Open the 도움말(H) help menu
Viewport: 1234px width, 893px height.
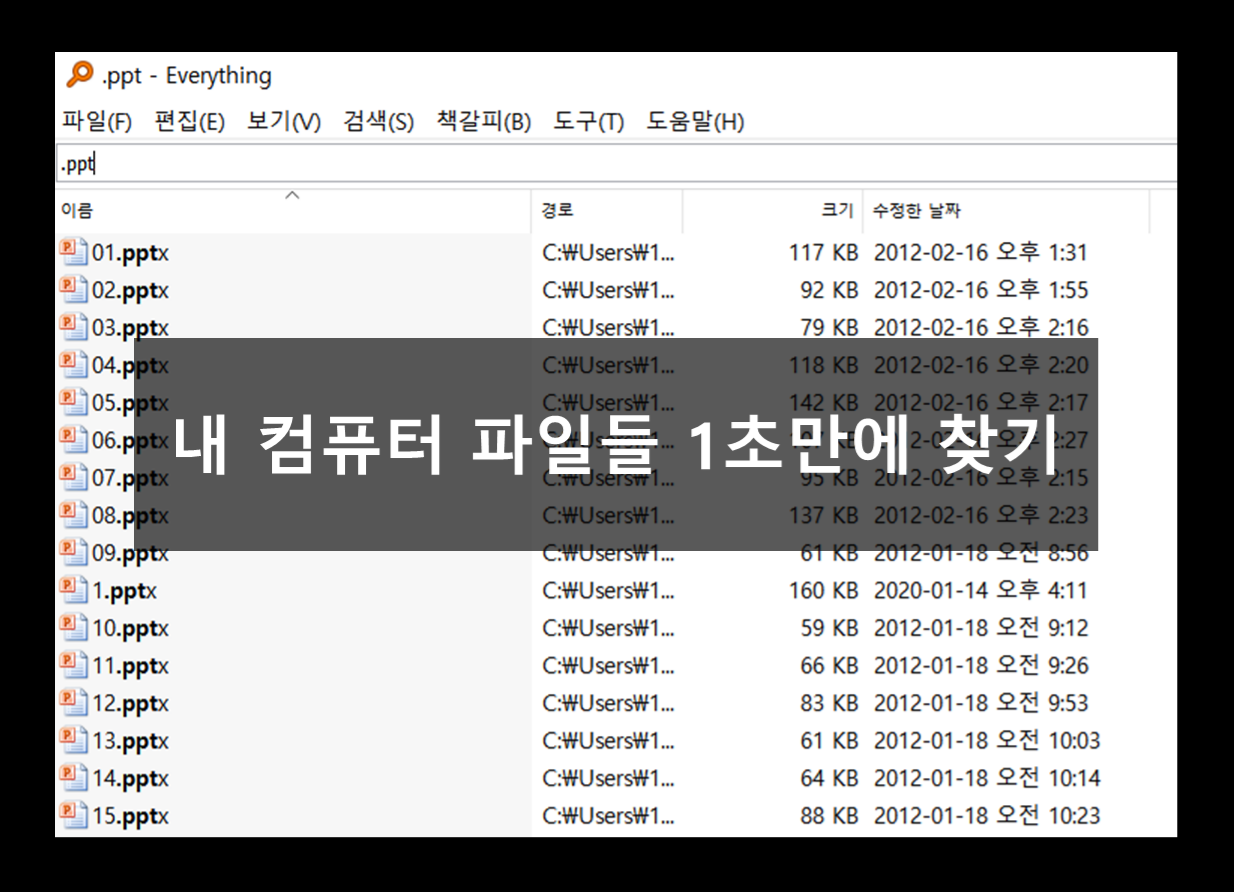(x=696, y=122)
